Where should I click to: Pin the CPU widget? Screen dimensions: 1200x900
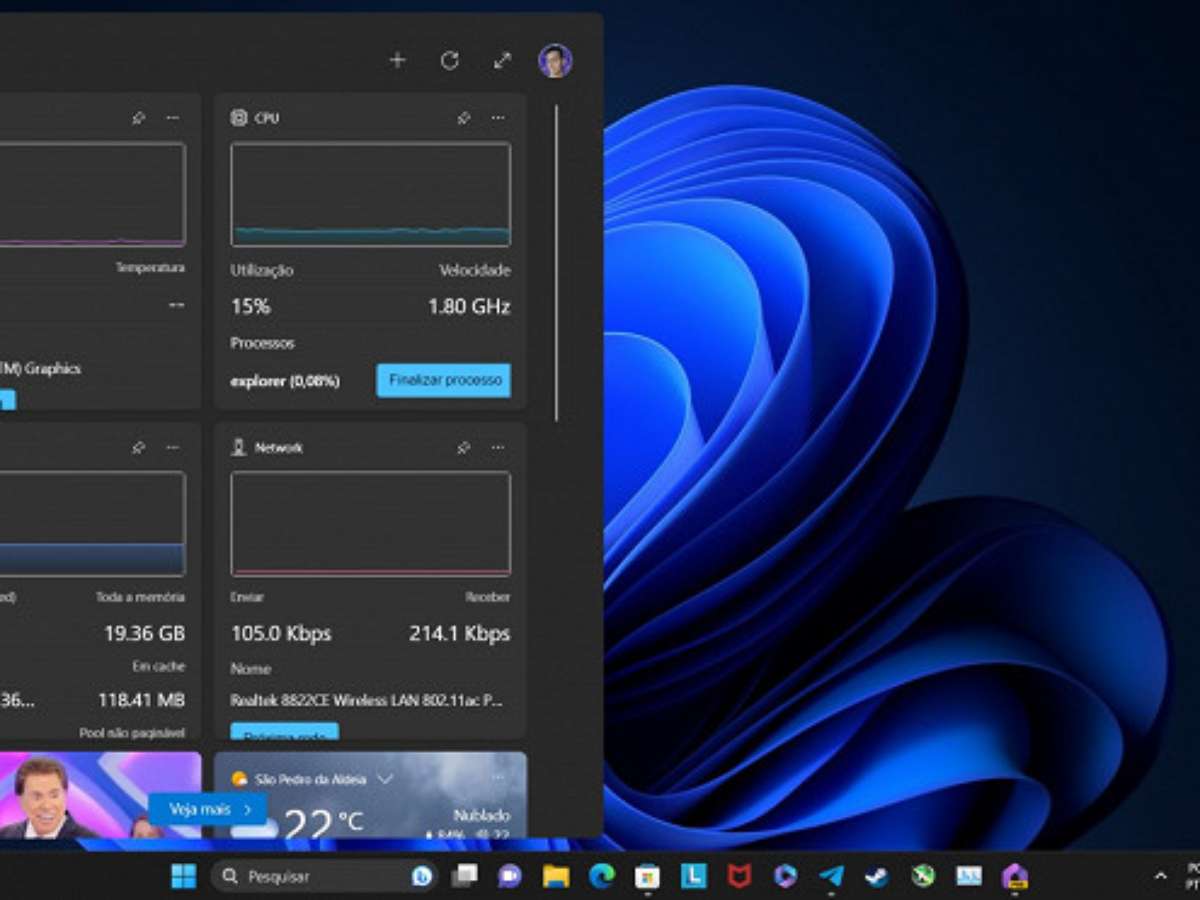click(464, 118)
